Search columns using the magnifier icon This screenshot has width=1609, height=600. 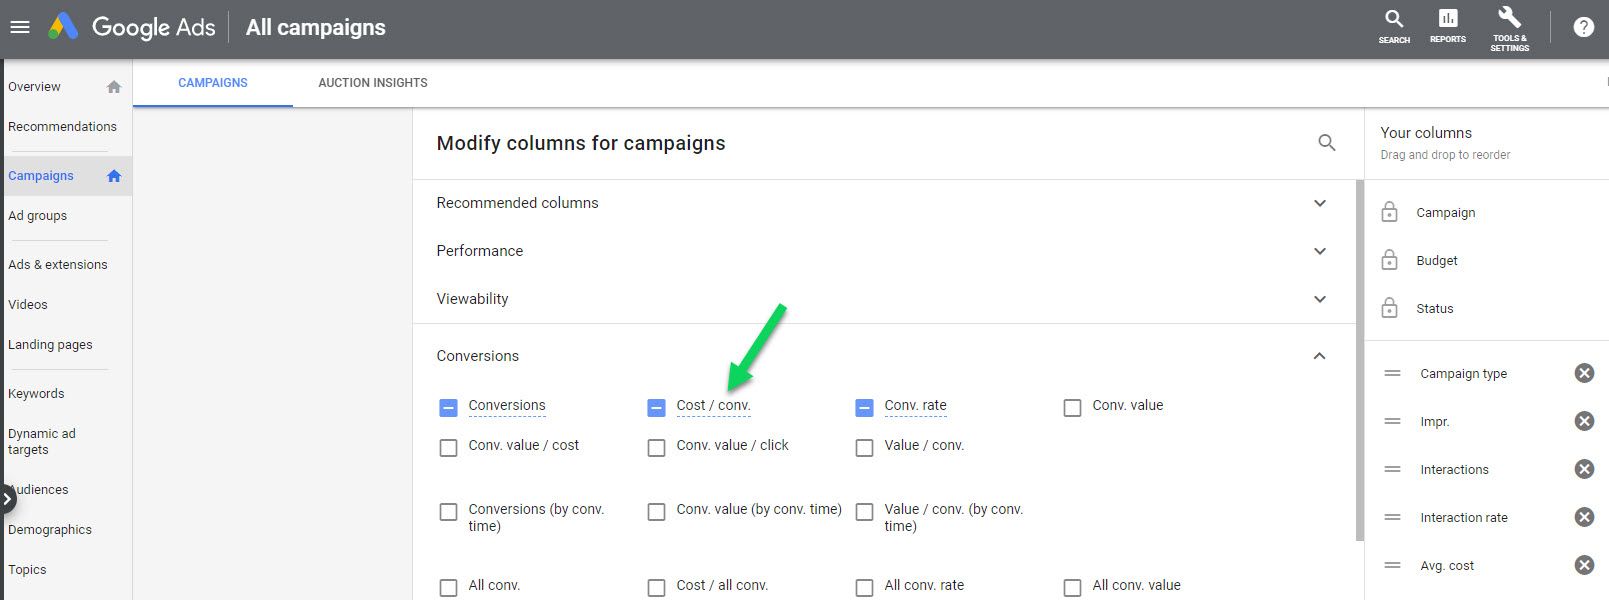pyautogui.click(x=1327, y=143)
